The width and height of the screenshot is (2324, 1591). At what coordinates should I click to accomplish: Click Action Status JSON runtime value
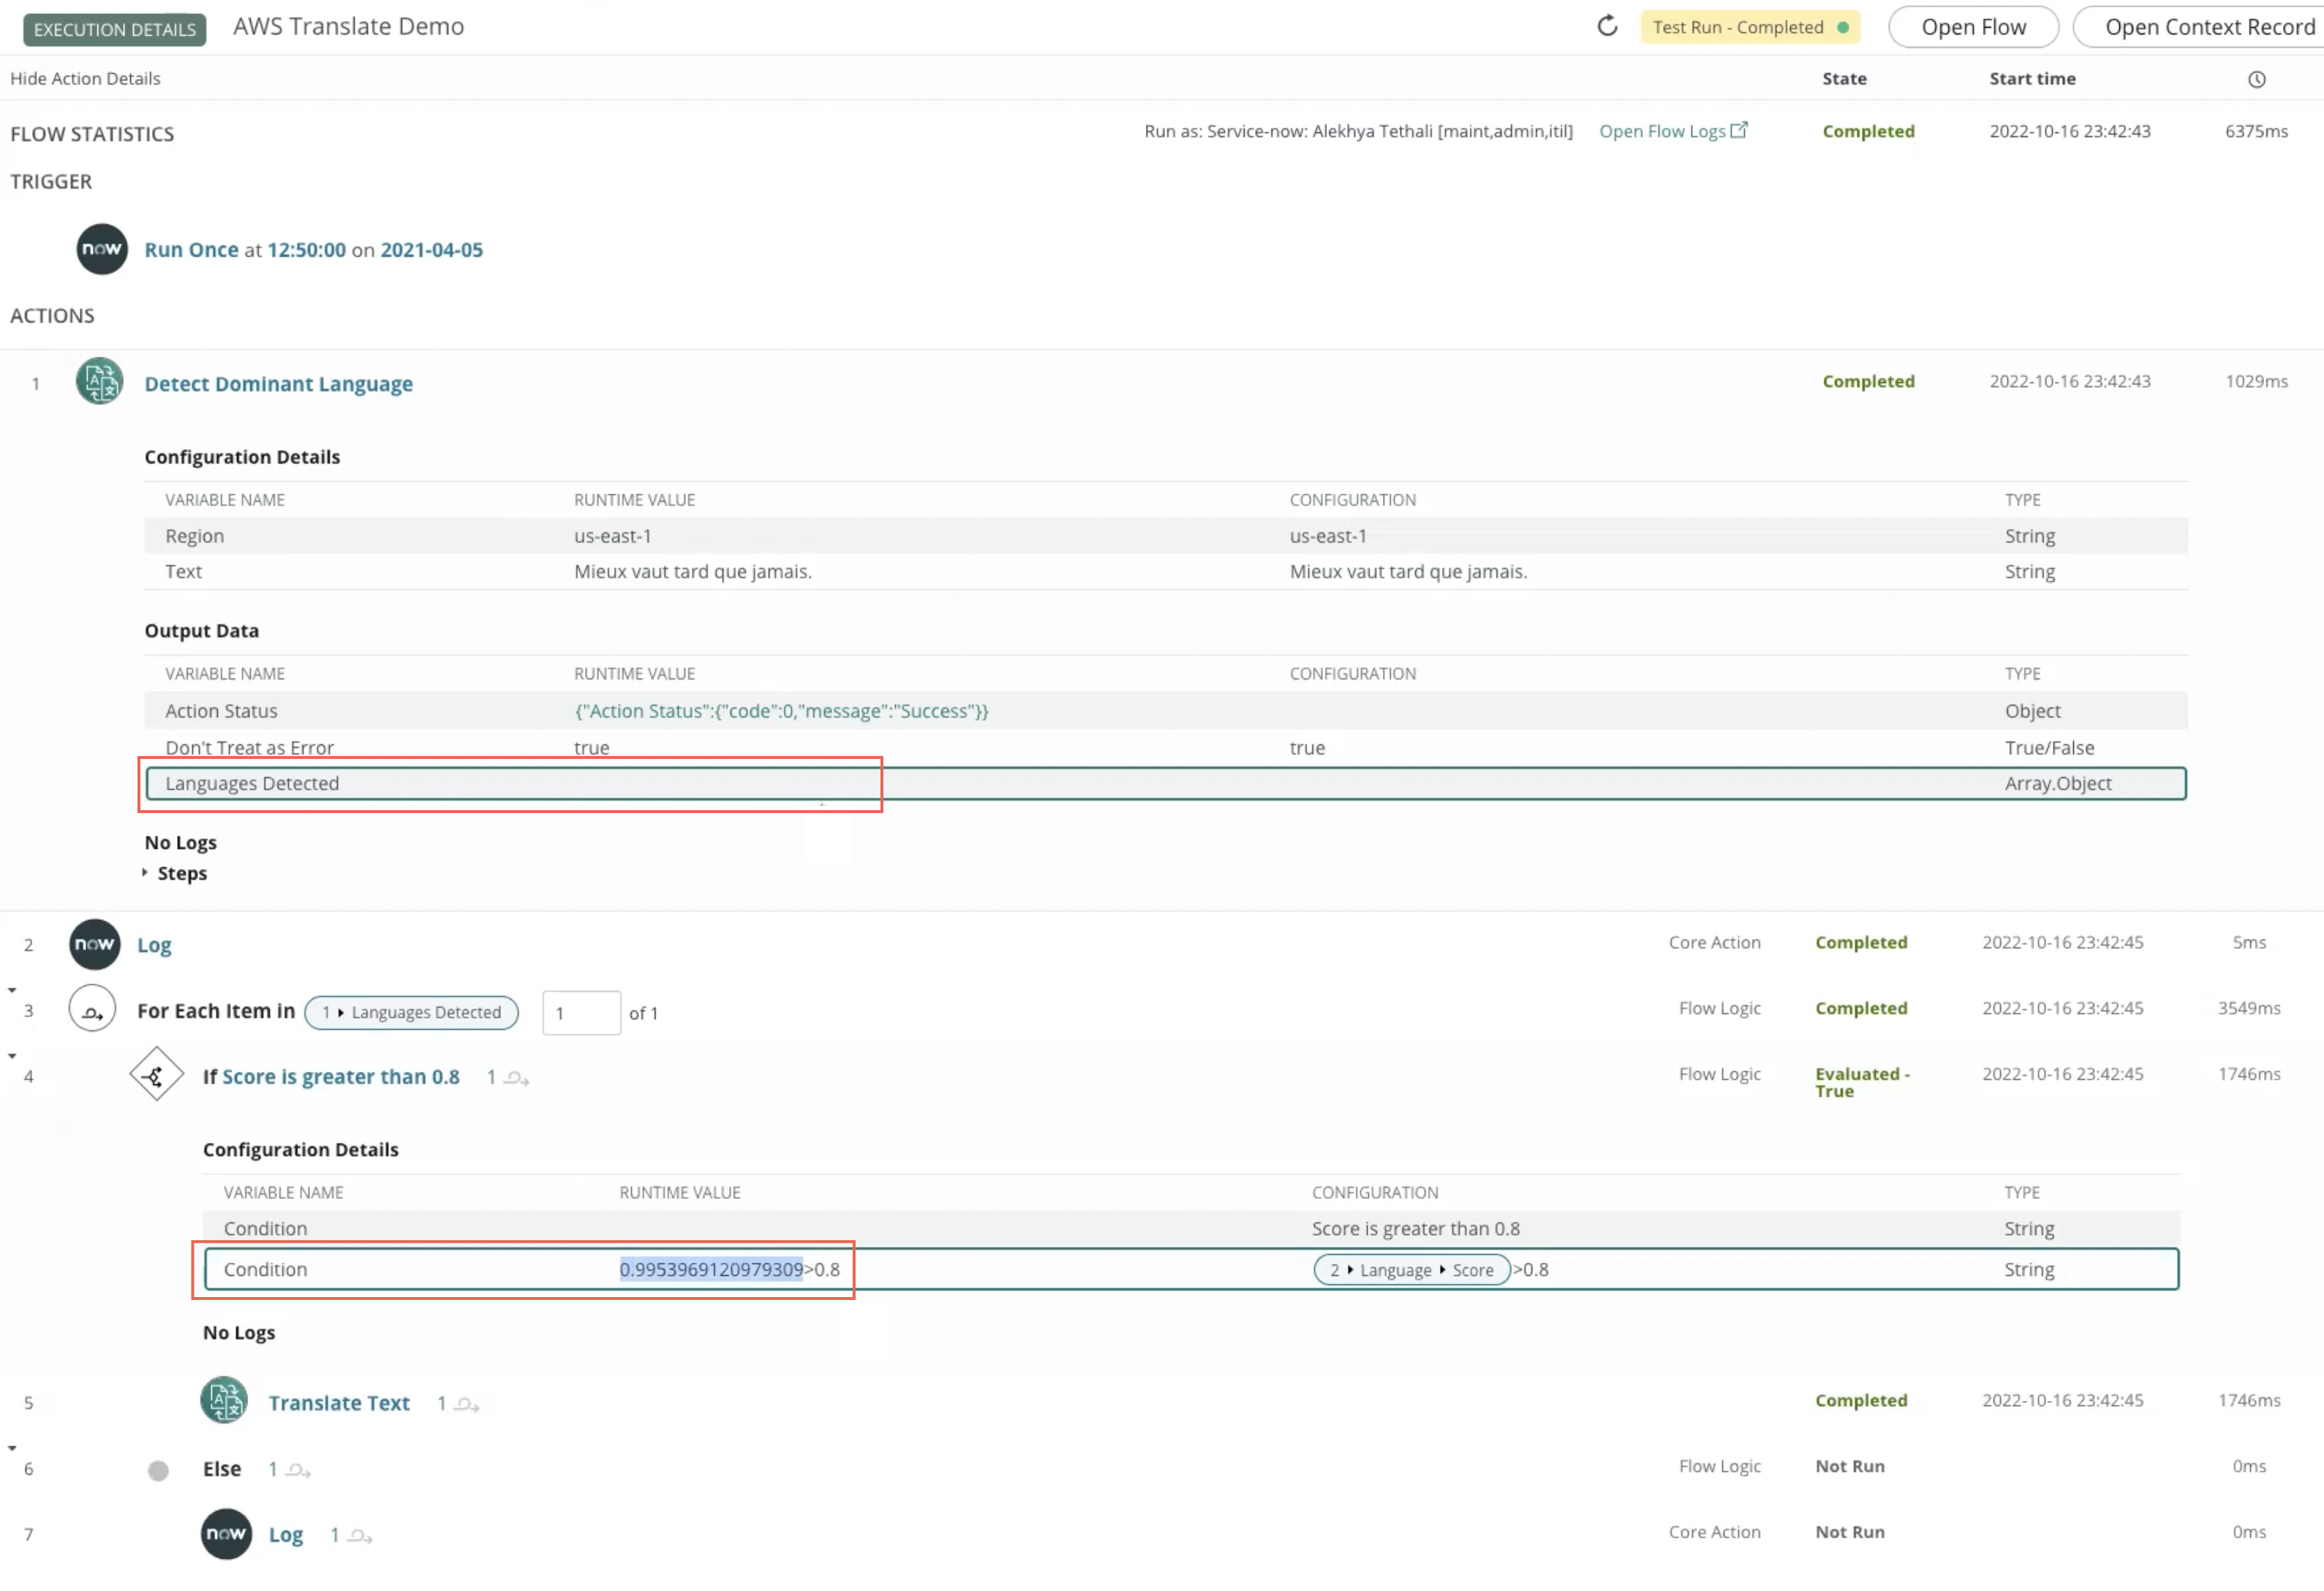tap(781, 711)
